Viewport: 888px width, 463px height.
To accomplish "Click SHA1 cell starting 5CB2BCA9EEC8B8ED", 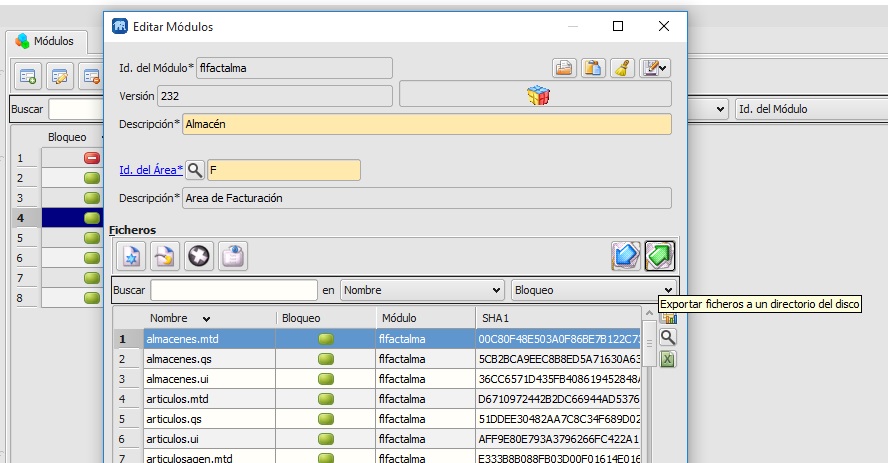I will (558, 359).
